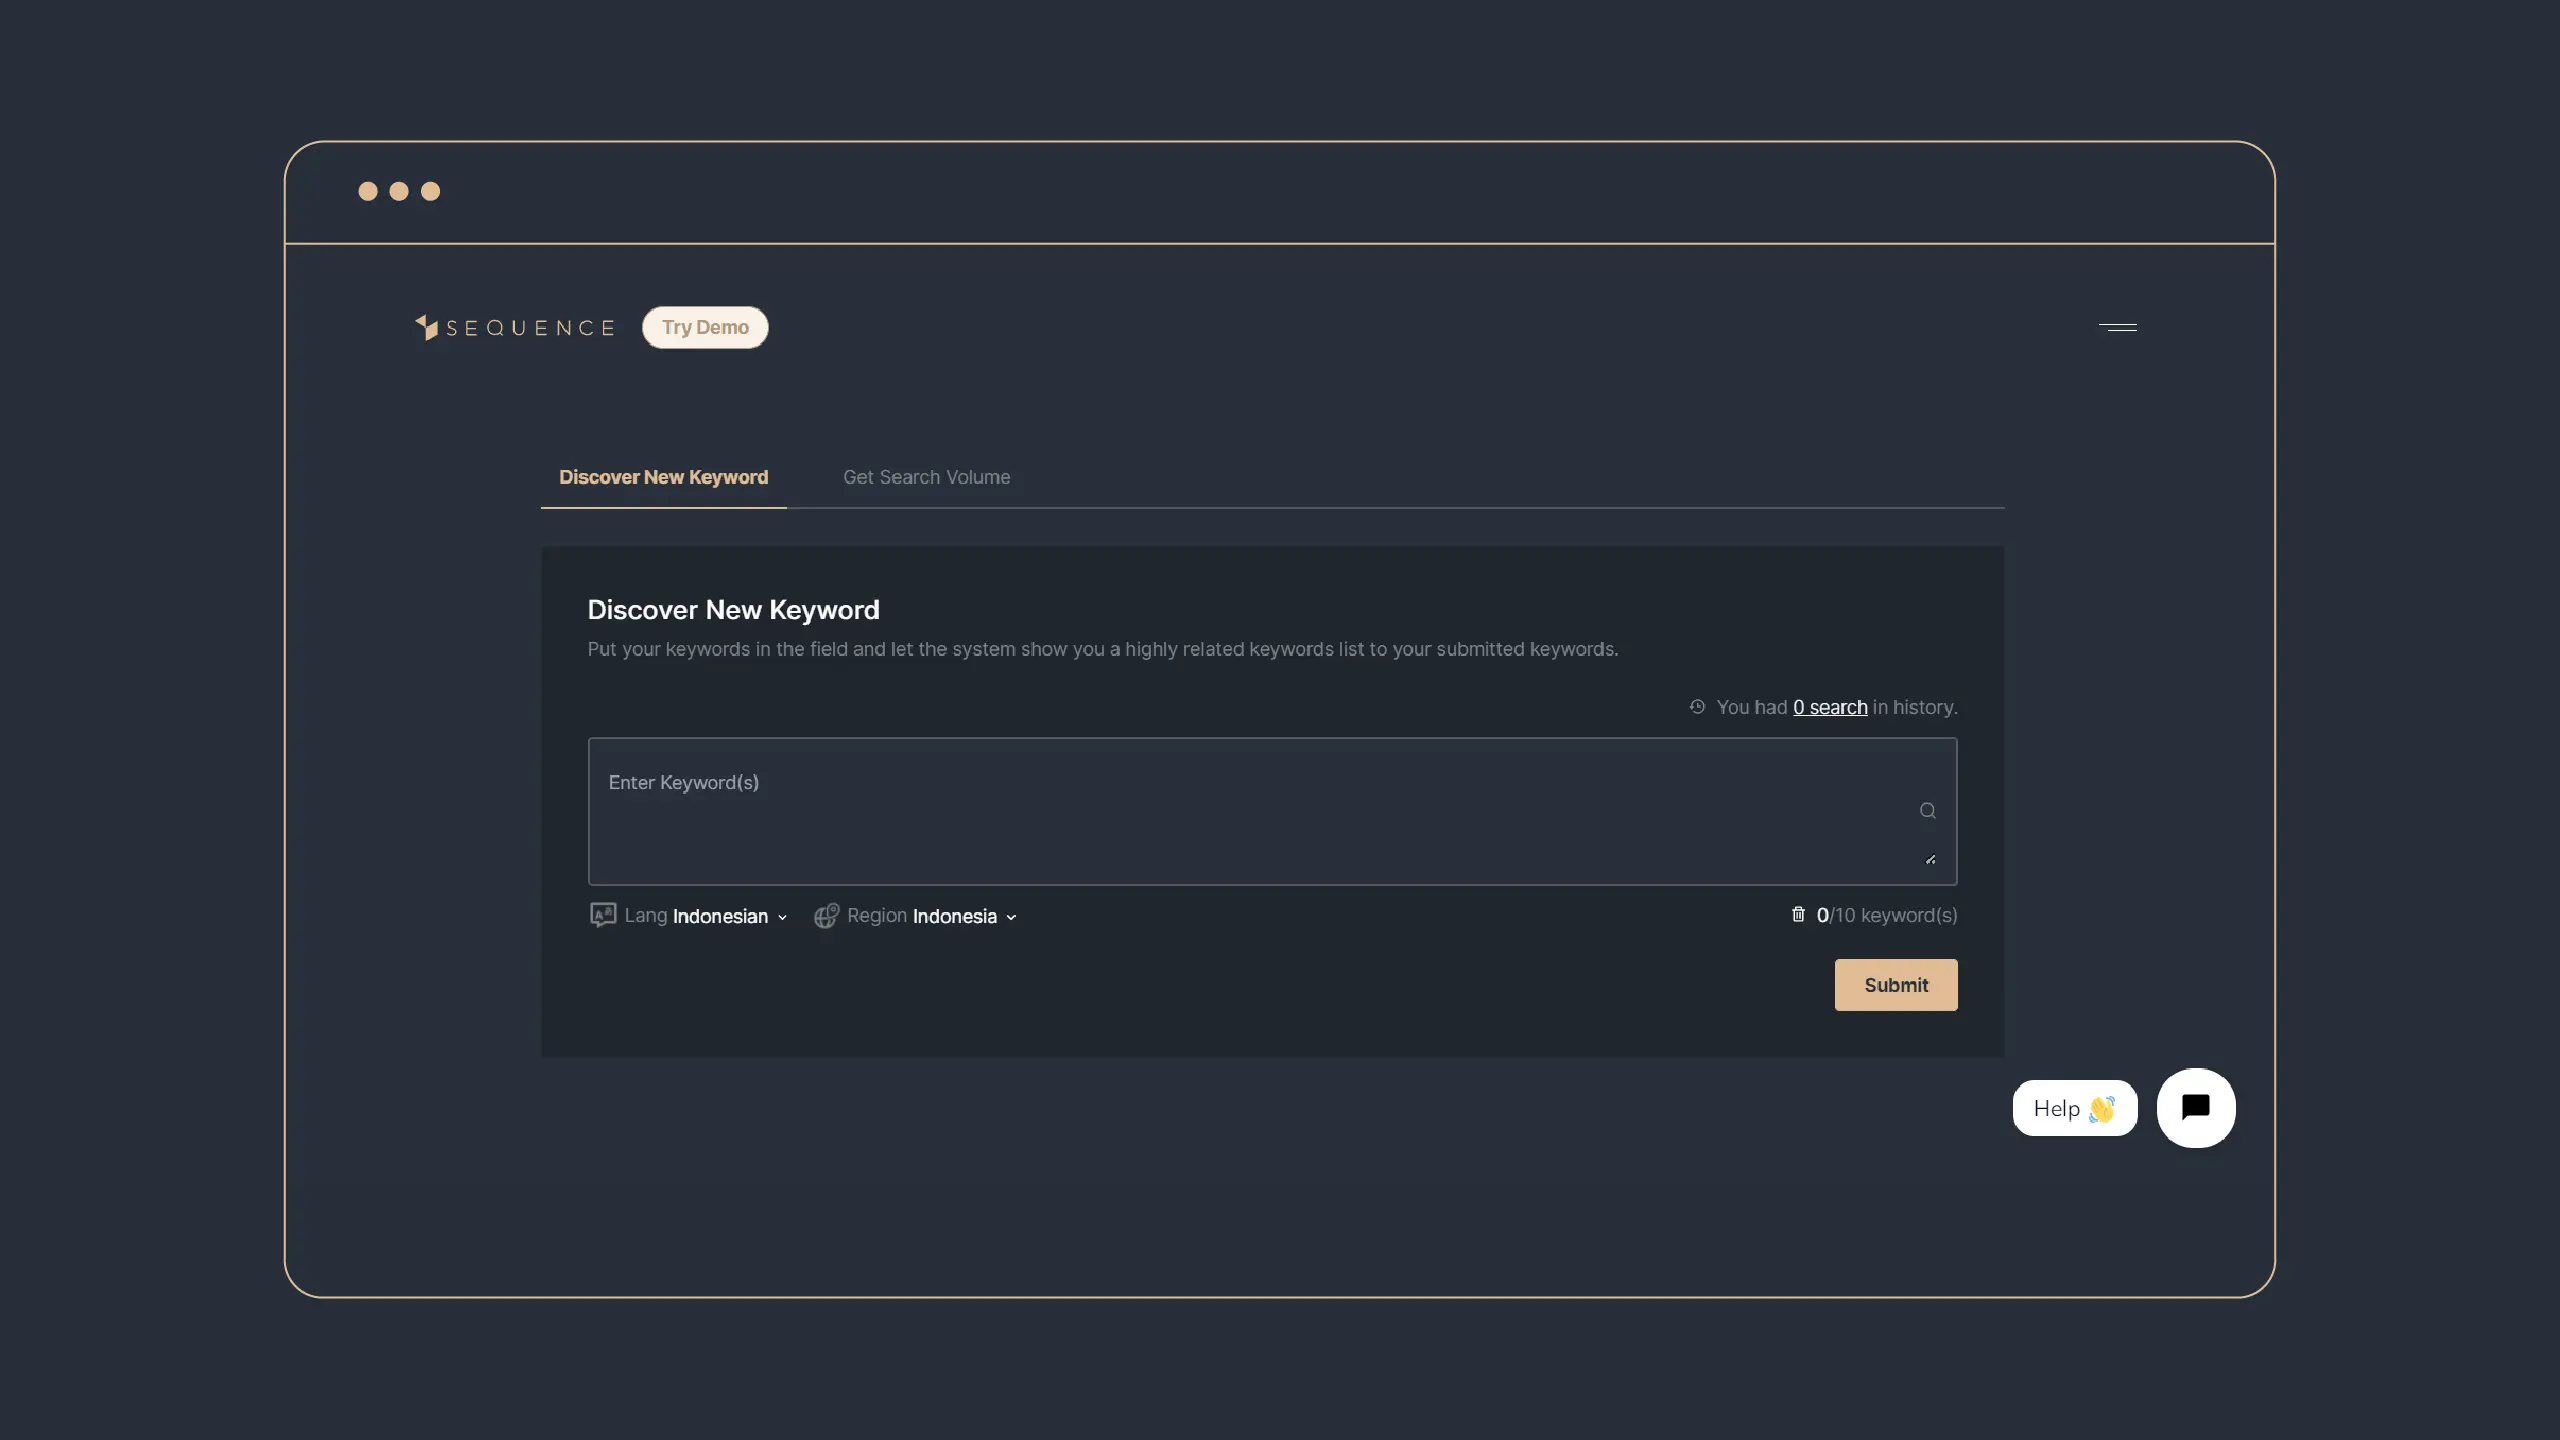Switch to the Get Search Volume tab
Screen dimensions: 2560x1440
point(927,476)
